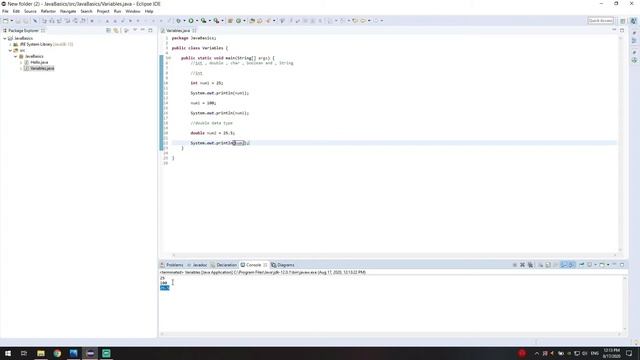Open the Help menu
Viewport: 640px width, 360px height.
tap(149, 11)
